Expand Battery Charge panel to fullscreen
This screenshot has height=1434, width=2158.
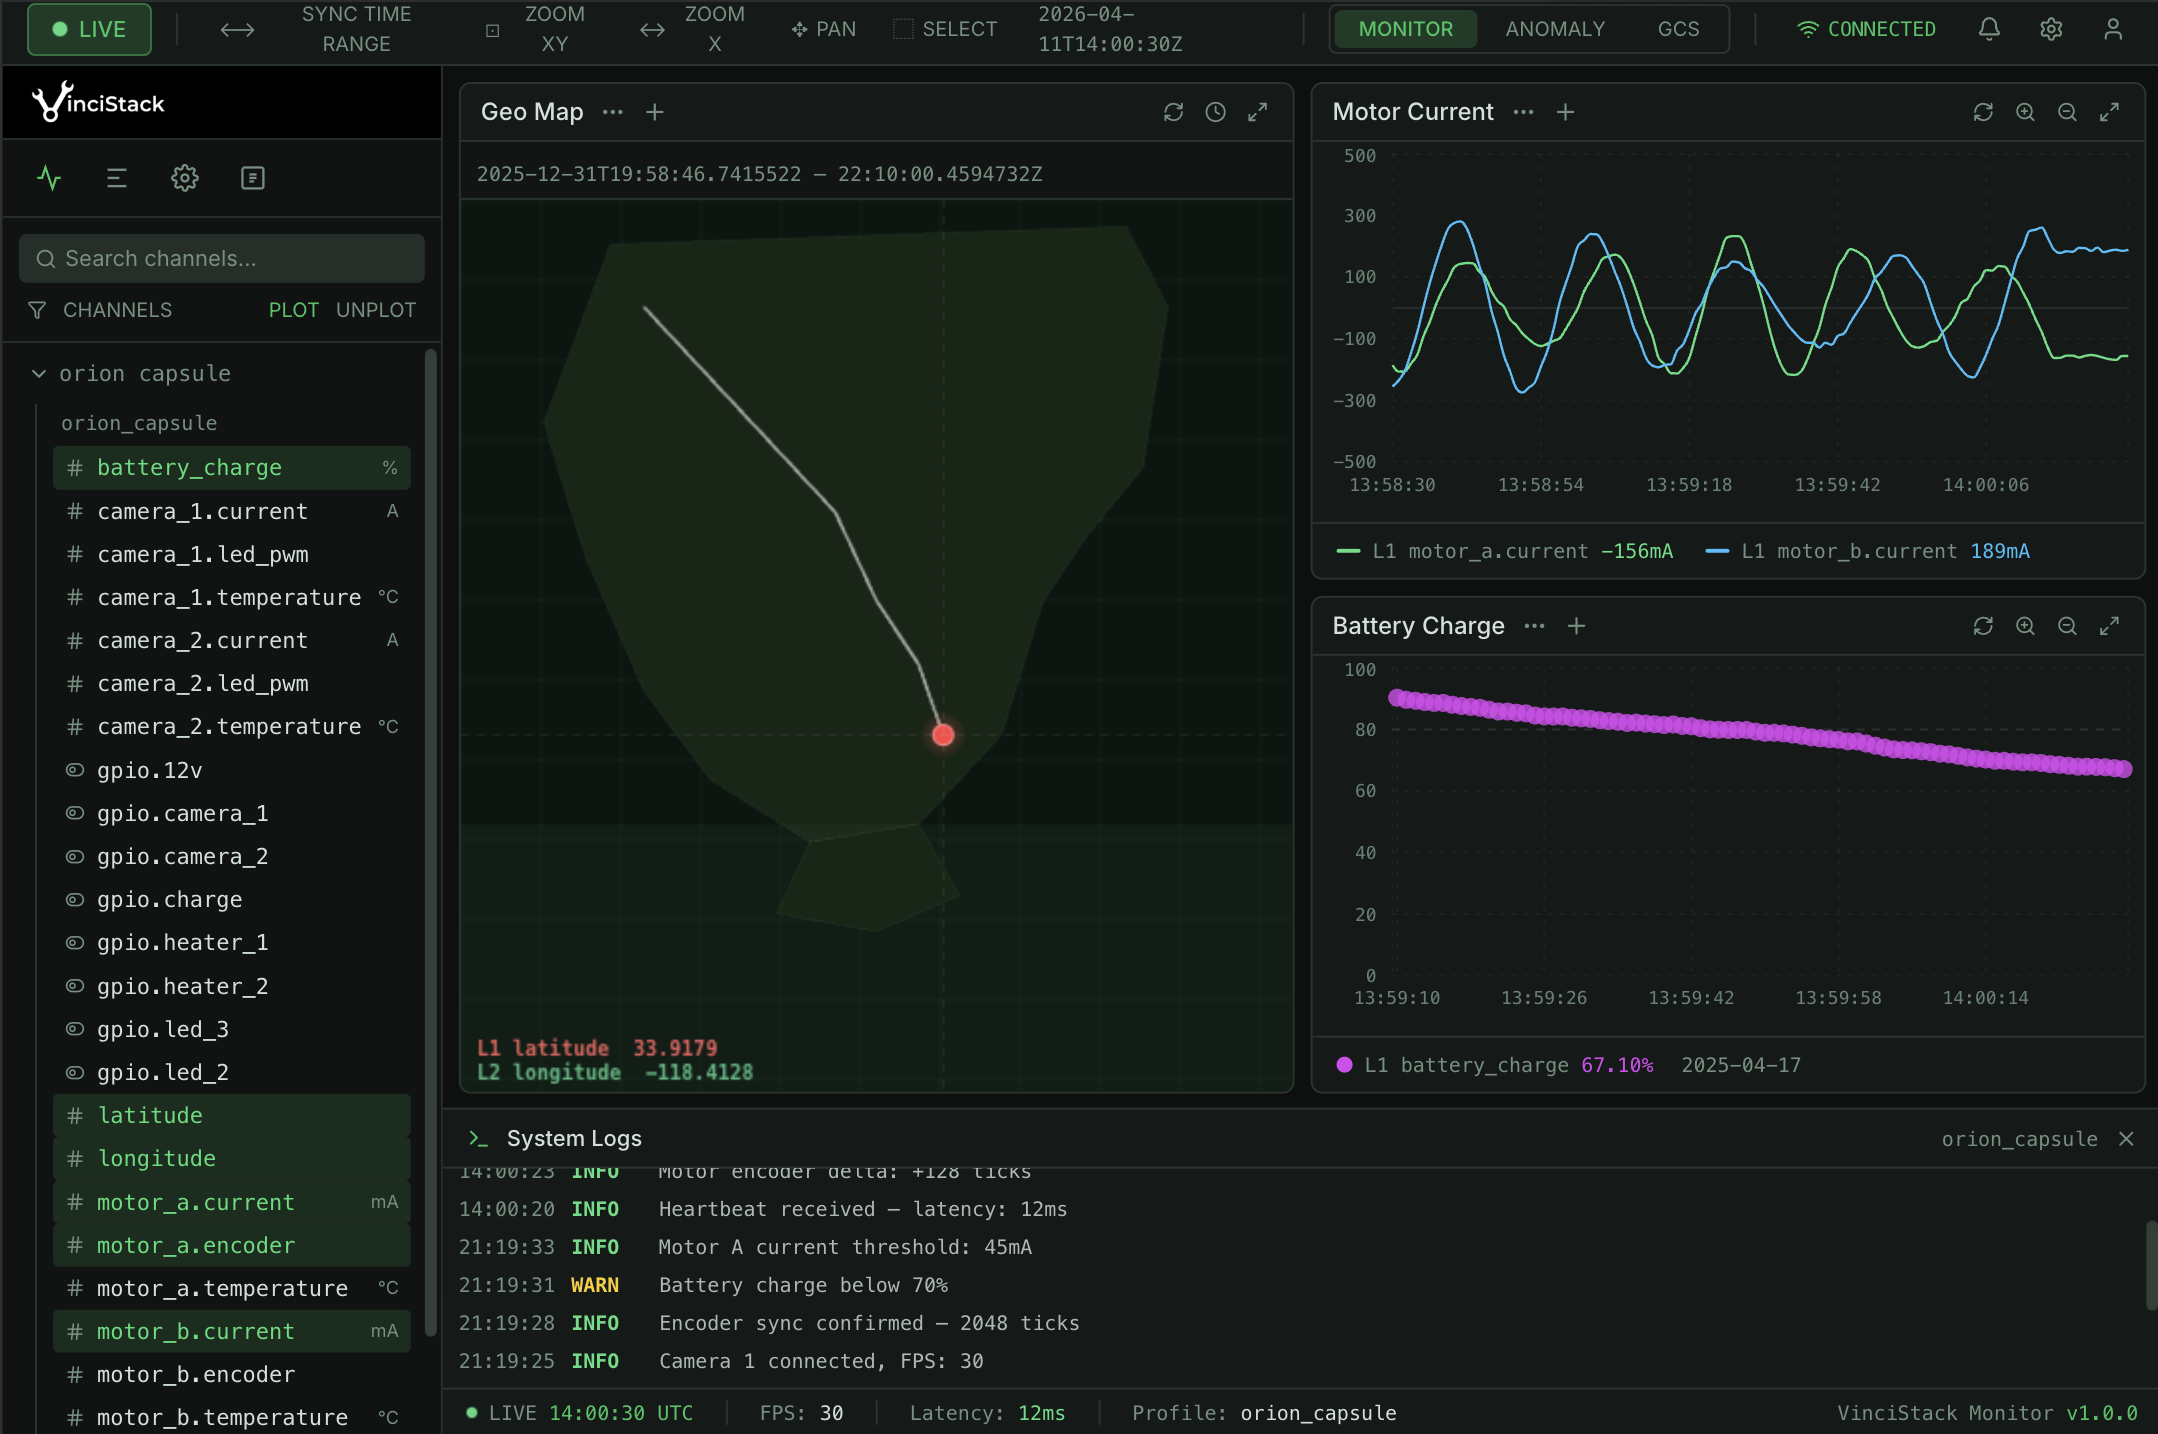pos(2110,626)
